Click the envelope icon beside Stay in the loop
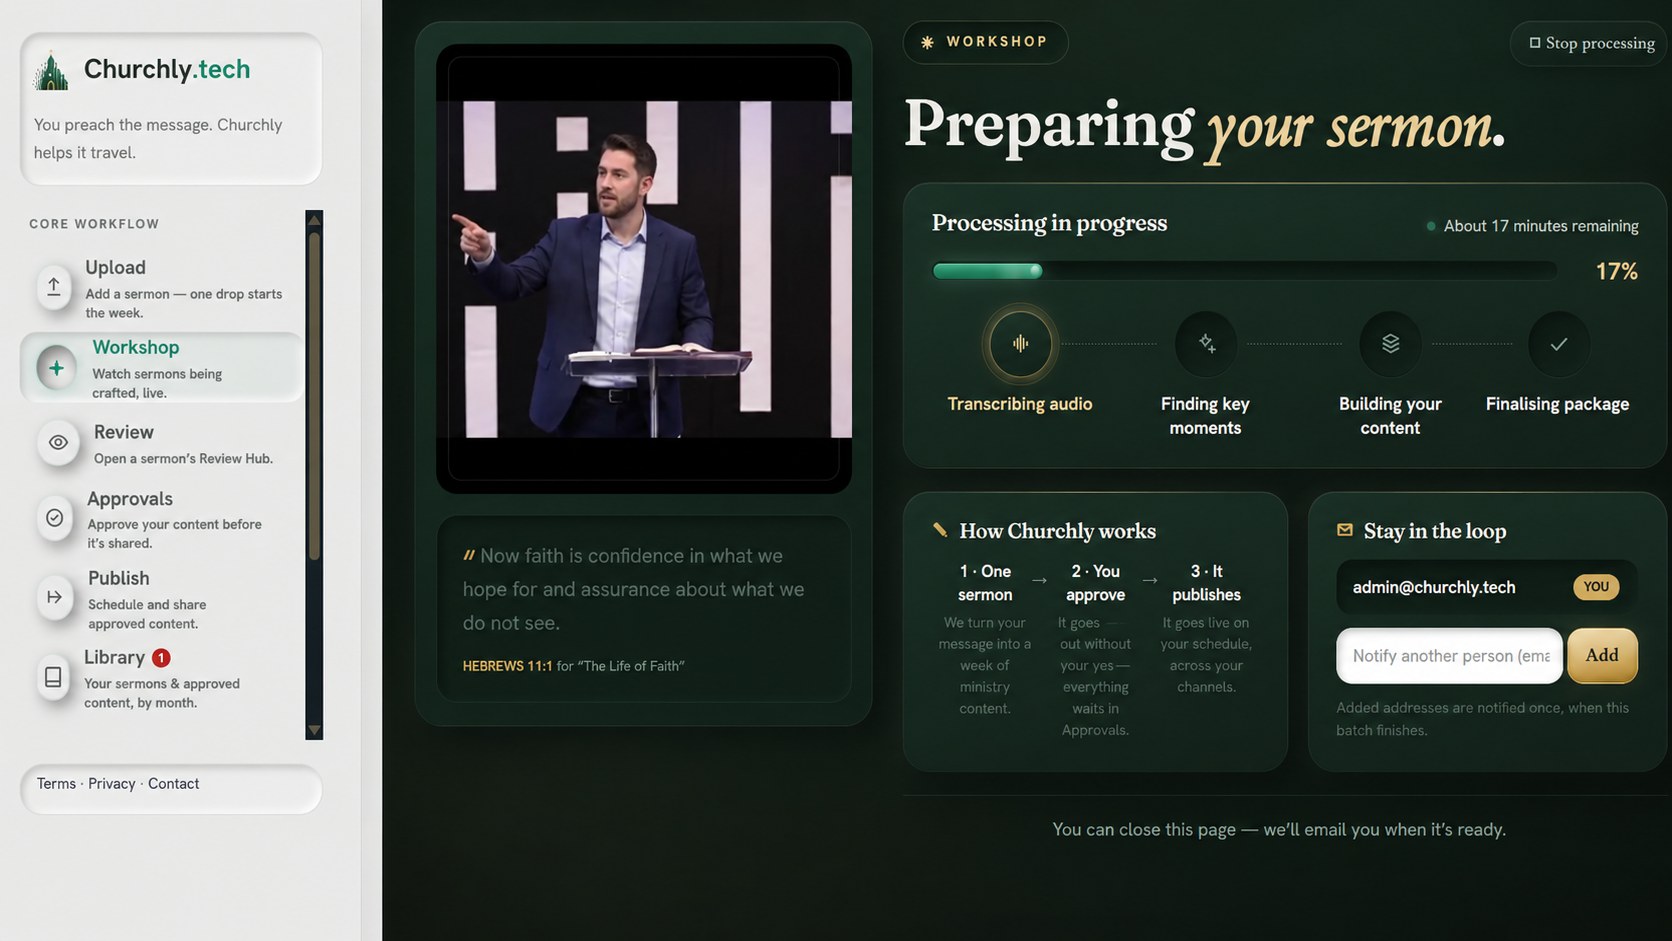Image resolution: width=1672 pixels, height=941 pixels. pyautogui.click(x=1345, y=530)
